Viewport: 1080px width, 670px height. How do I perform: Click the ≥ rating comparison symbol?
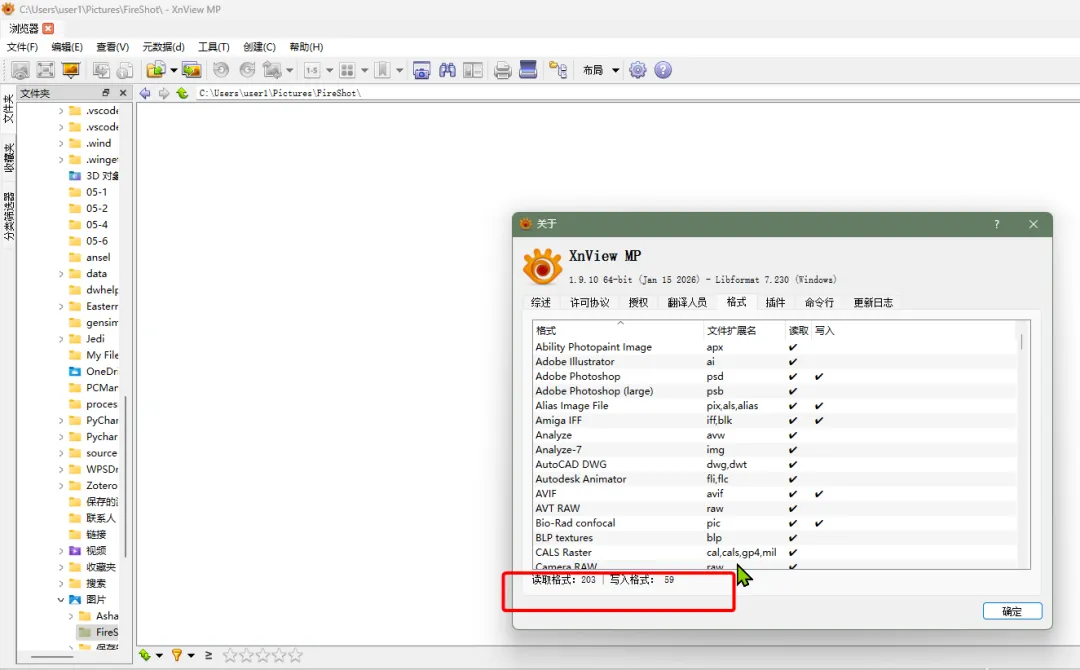(x=208, y=655)
